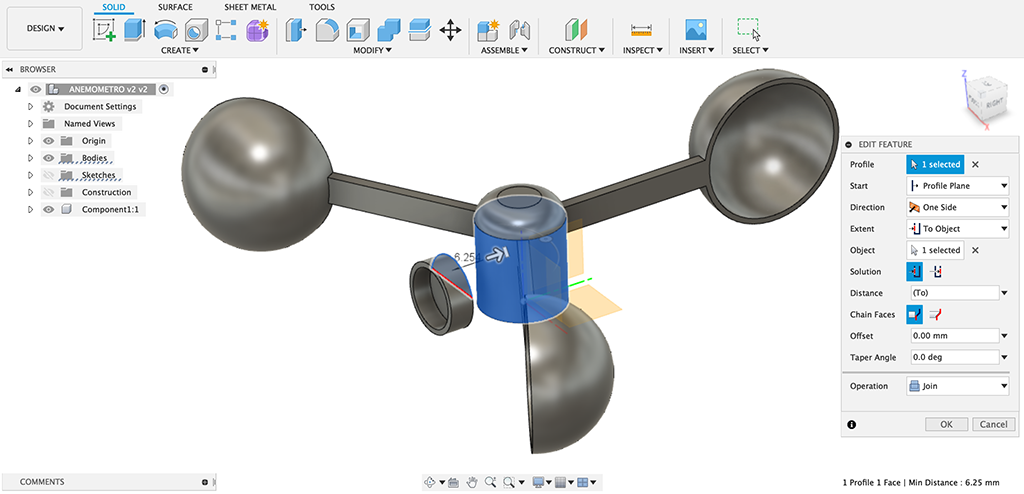Open the CREATE menu
Viewport: 1024px width, 494px height.
[180, 50]
